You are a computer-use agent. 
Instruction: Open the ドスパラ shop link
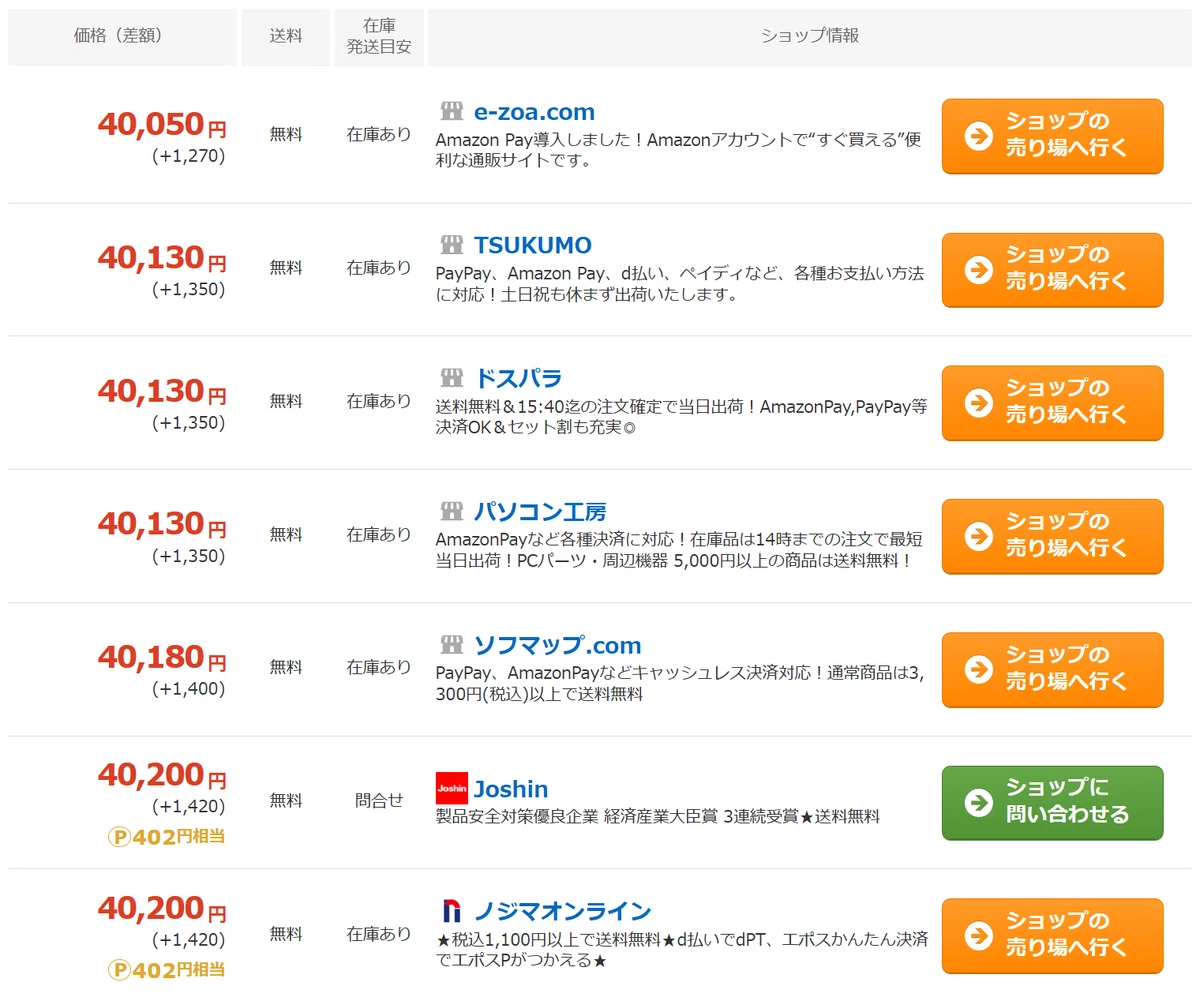518,378
